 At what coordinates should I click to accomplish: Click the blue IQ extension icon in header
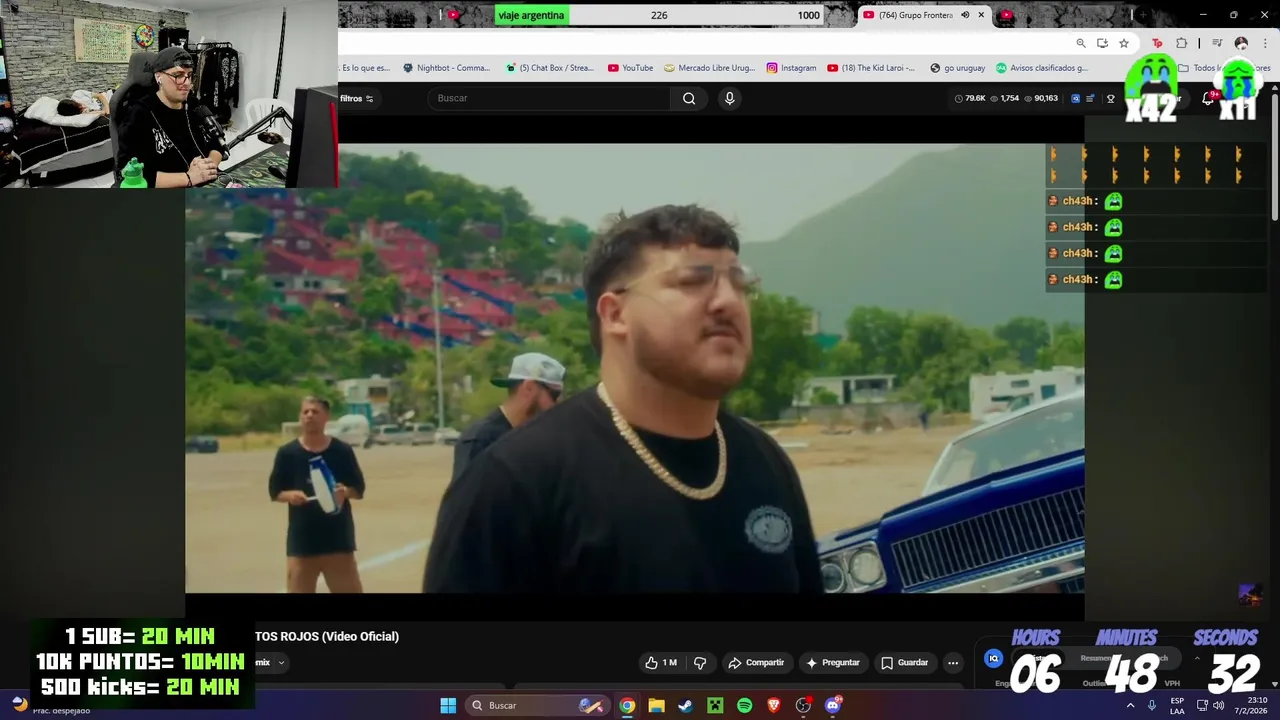pos(1075,98)
